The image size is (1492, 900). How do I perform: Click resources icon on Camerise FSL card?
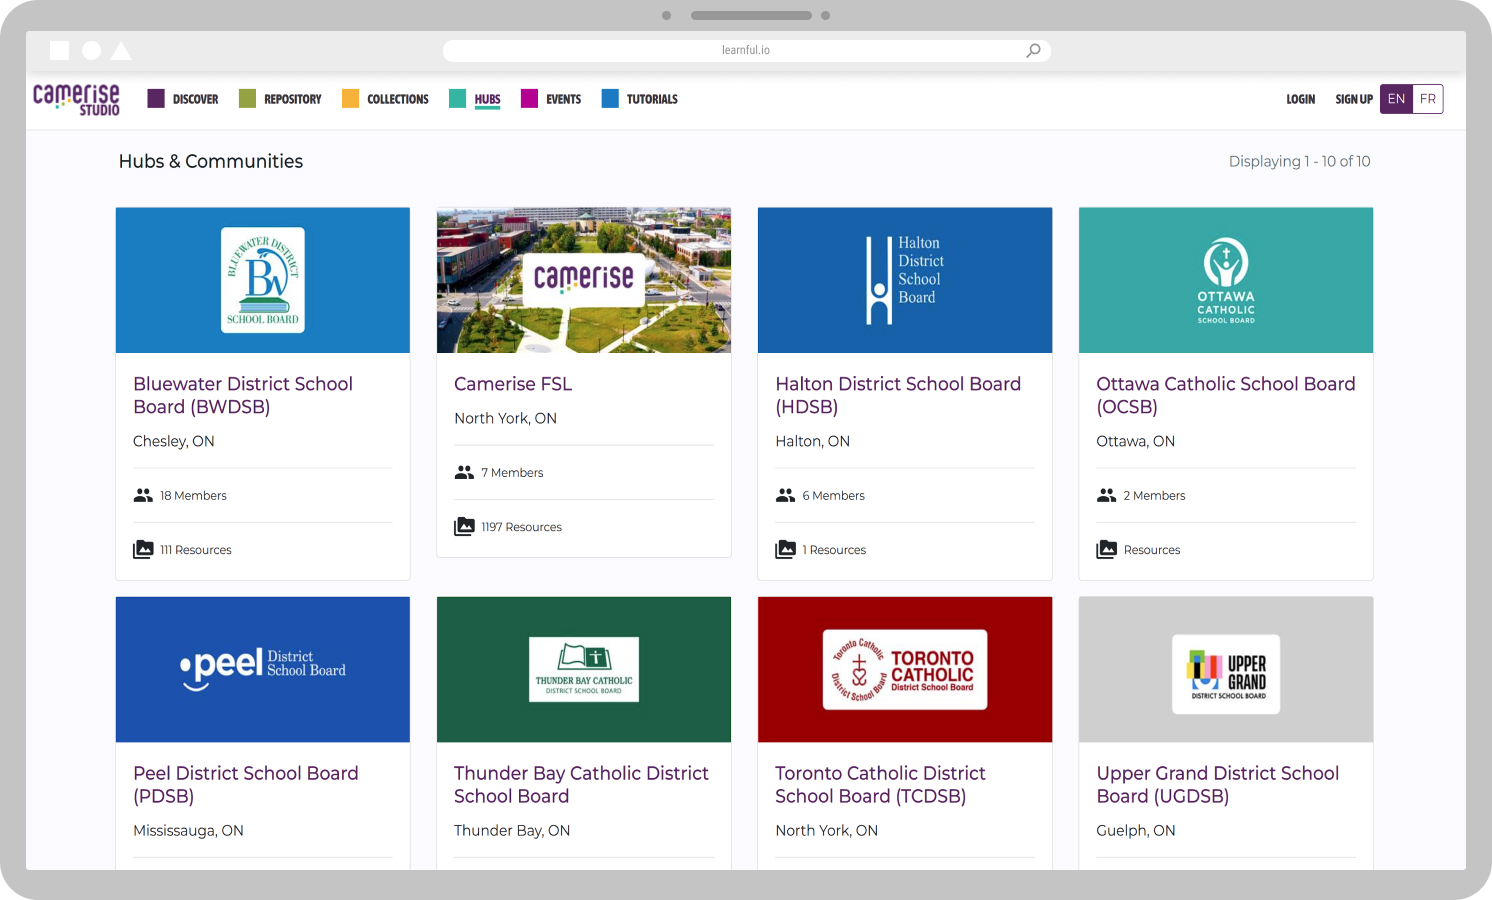point(464,526)
